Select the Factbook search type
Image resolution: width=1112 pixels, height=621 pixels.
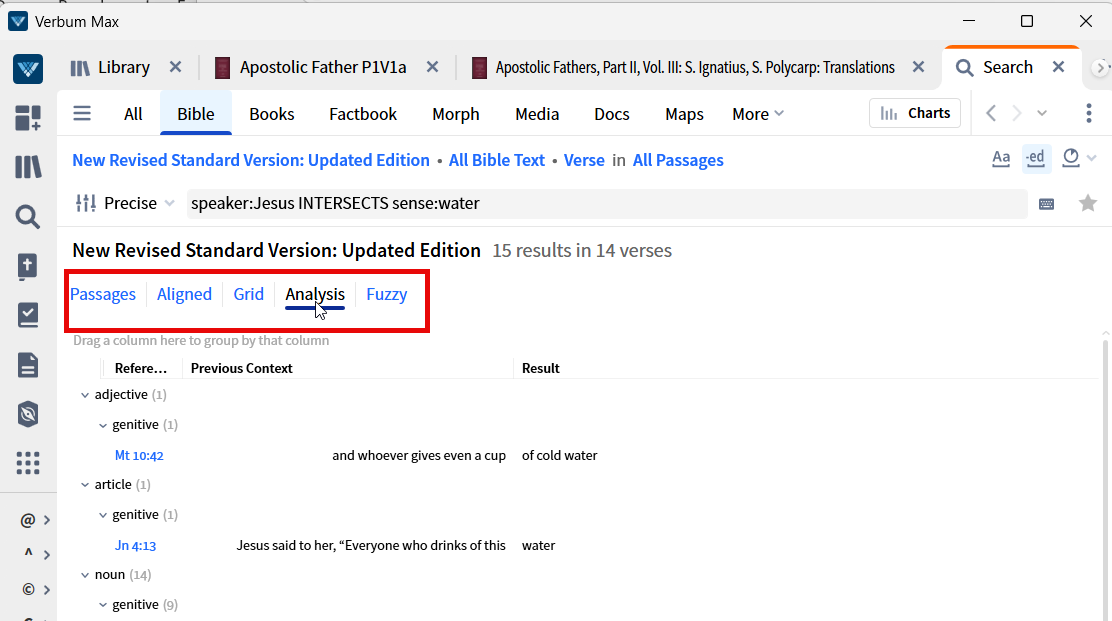[x=362, y=114]
